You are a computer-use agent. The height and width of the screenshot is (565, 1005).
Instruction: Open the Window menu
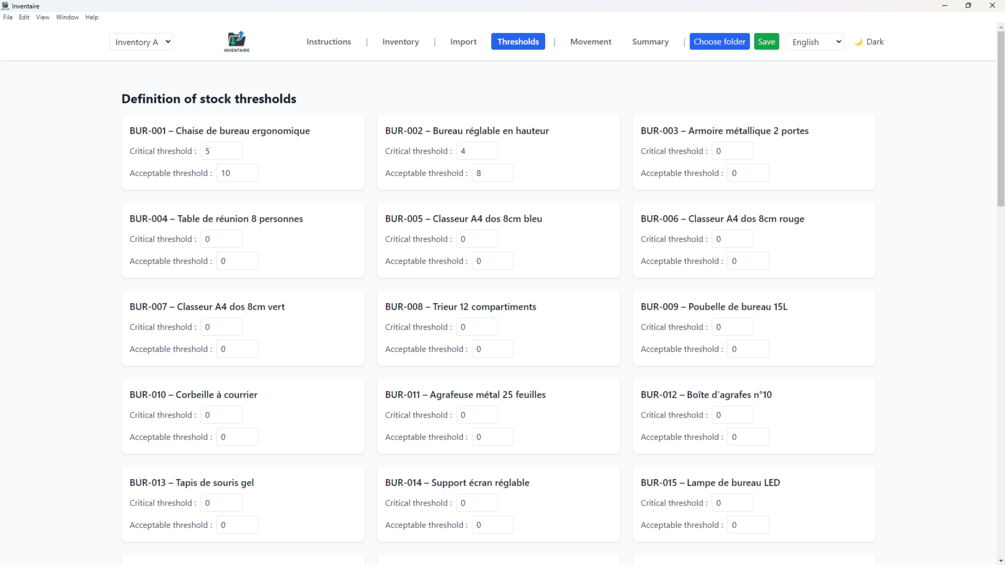(x=67, y=17)
